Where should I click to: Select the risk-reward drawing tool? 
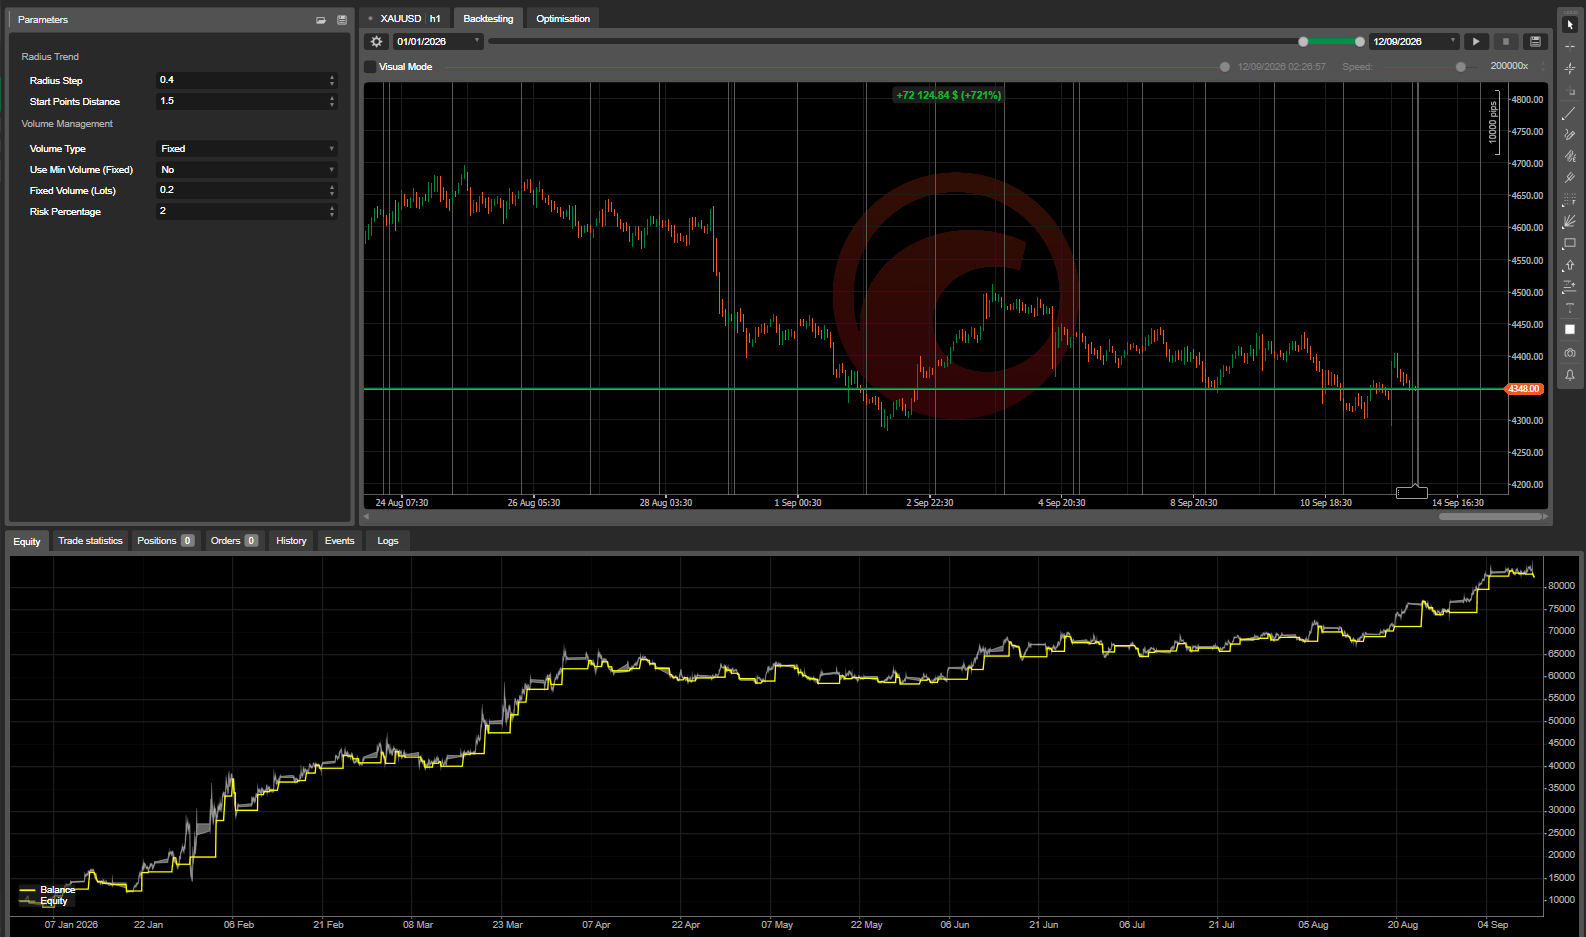(x=1570, y=287)
